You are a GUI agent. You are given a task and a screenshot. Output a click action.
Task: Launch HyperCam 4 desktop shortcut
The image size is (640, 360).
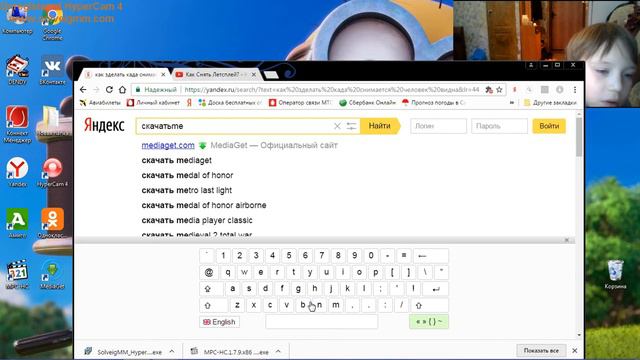[x=52, y=172]
